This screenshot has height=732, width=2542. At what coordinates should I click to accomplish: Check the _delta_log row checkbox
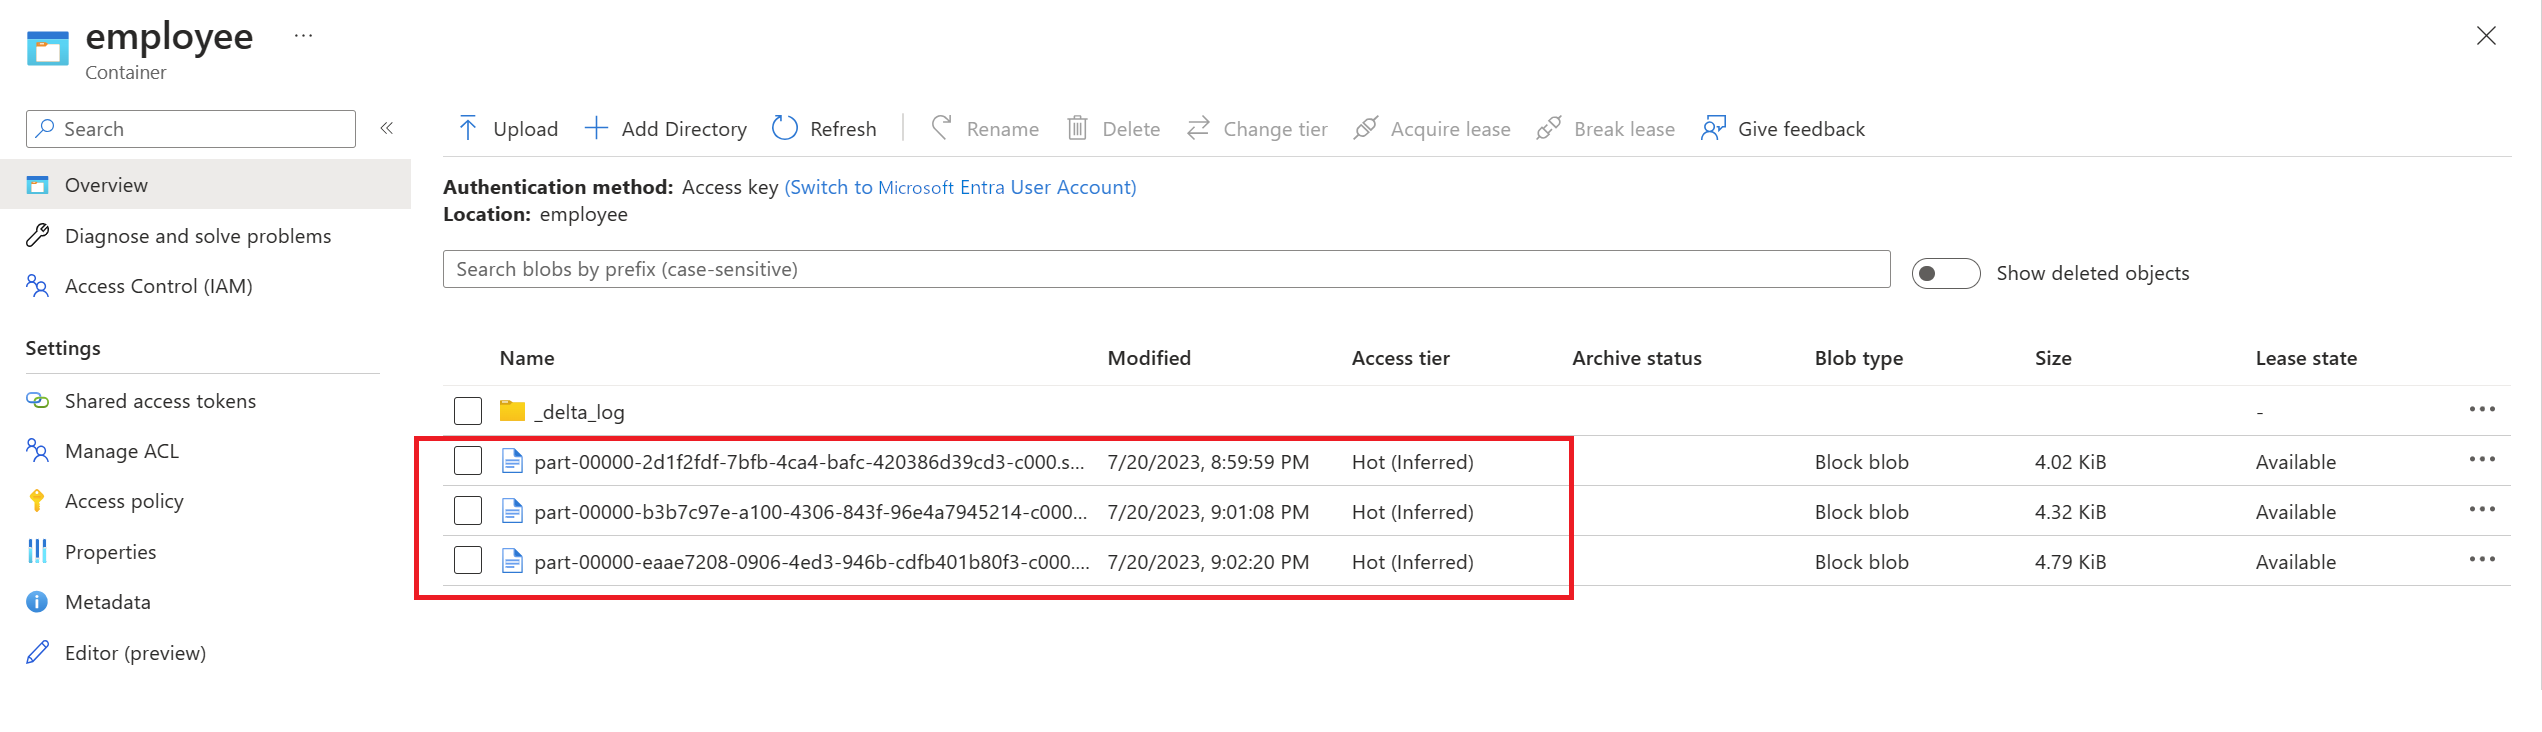(x=468, y=411)
